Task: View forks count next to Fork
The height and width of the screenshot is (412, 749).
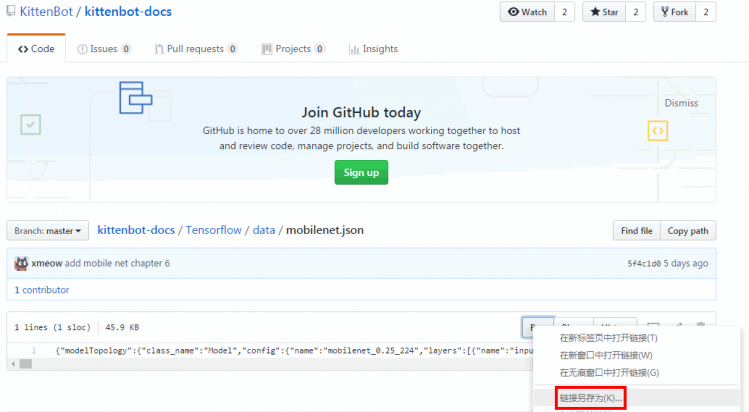Action: [706, 12]
